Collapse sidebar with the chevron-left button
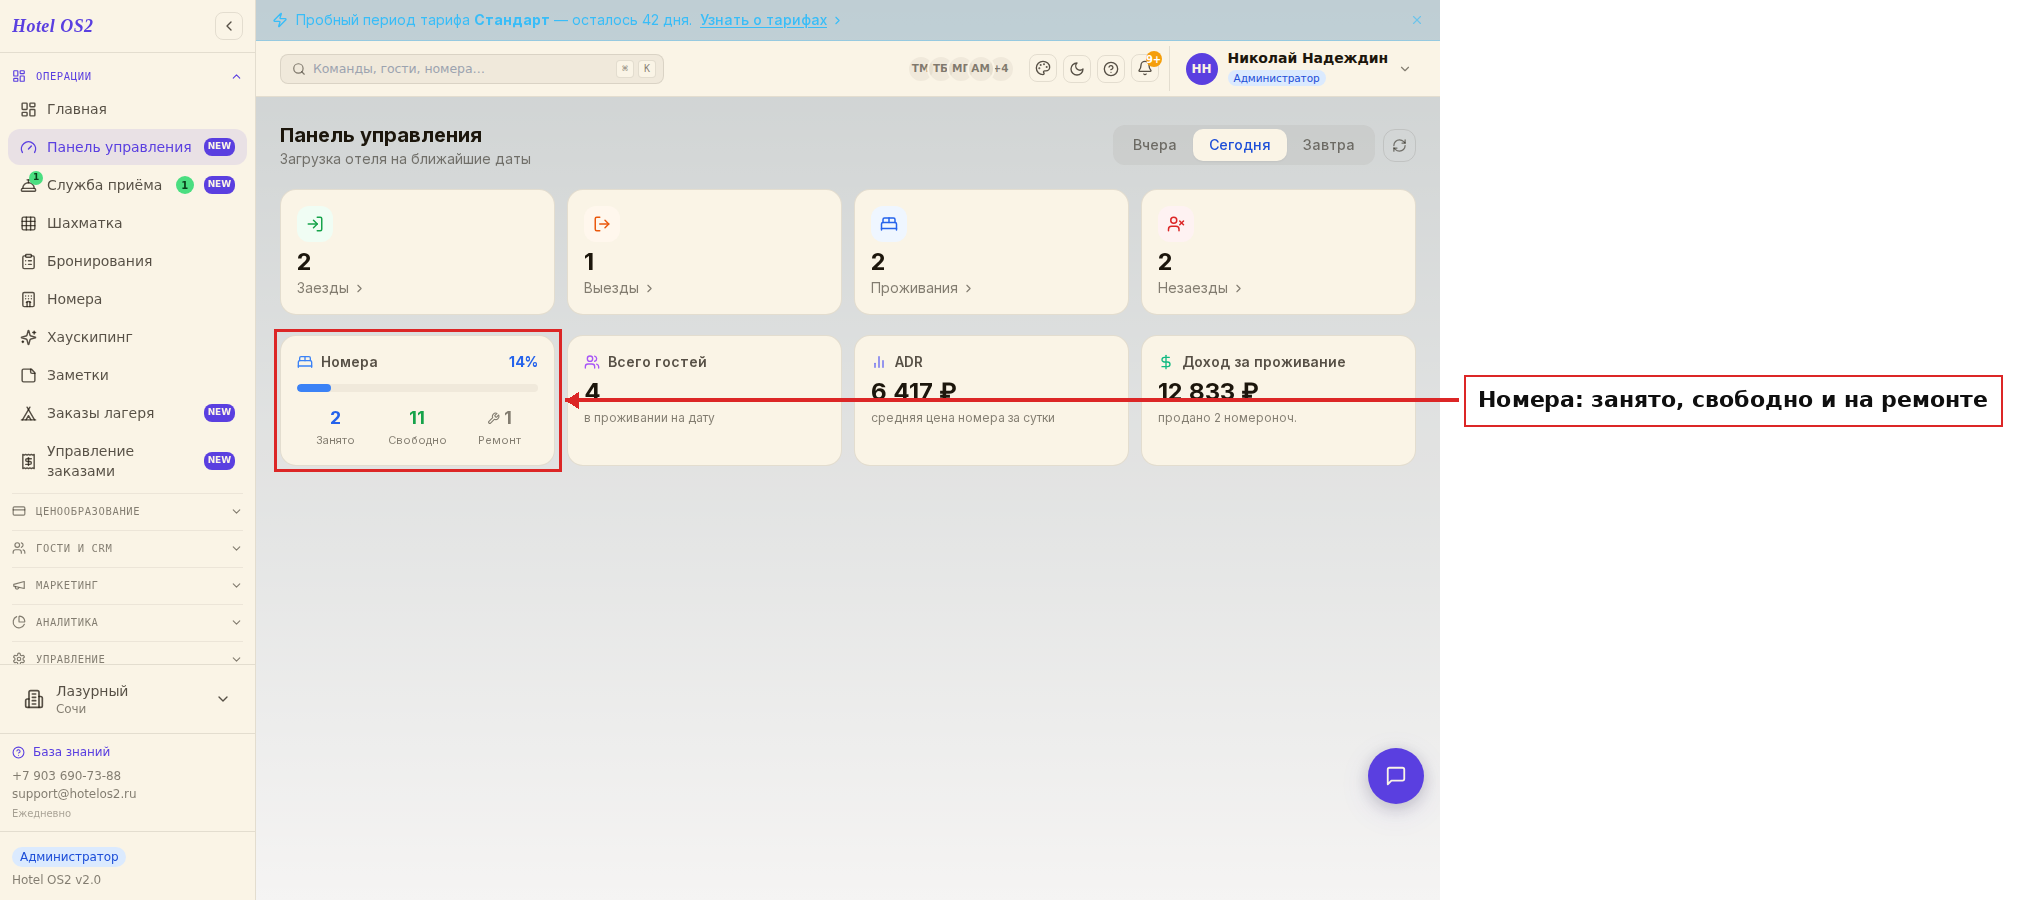This screenshot has height=900, width=2026. coord(229,26)
